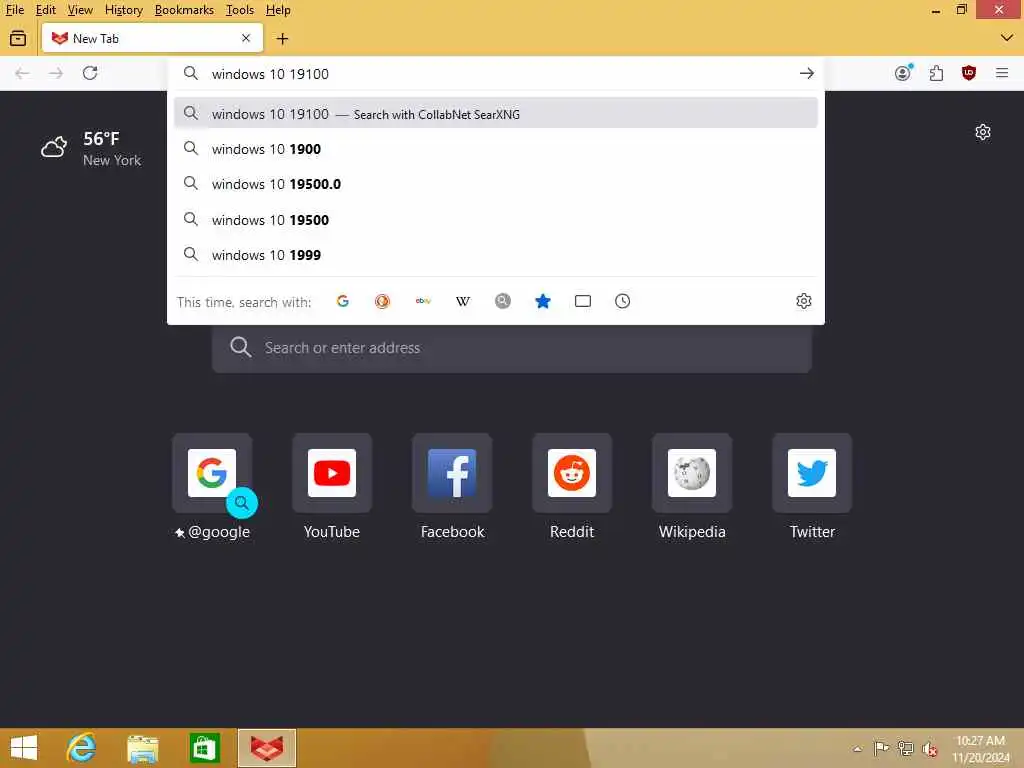Open the View menu

coord(80,10)
